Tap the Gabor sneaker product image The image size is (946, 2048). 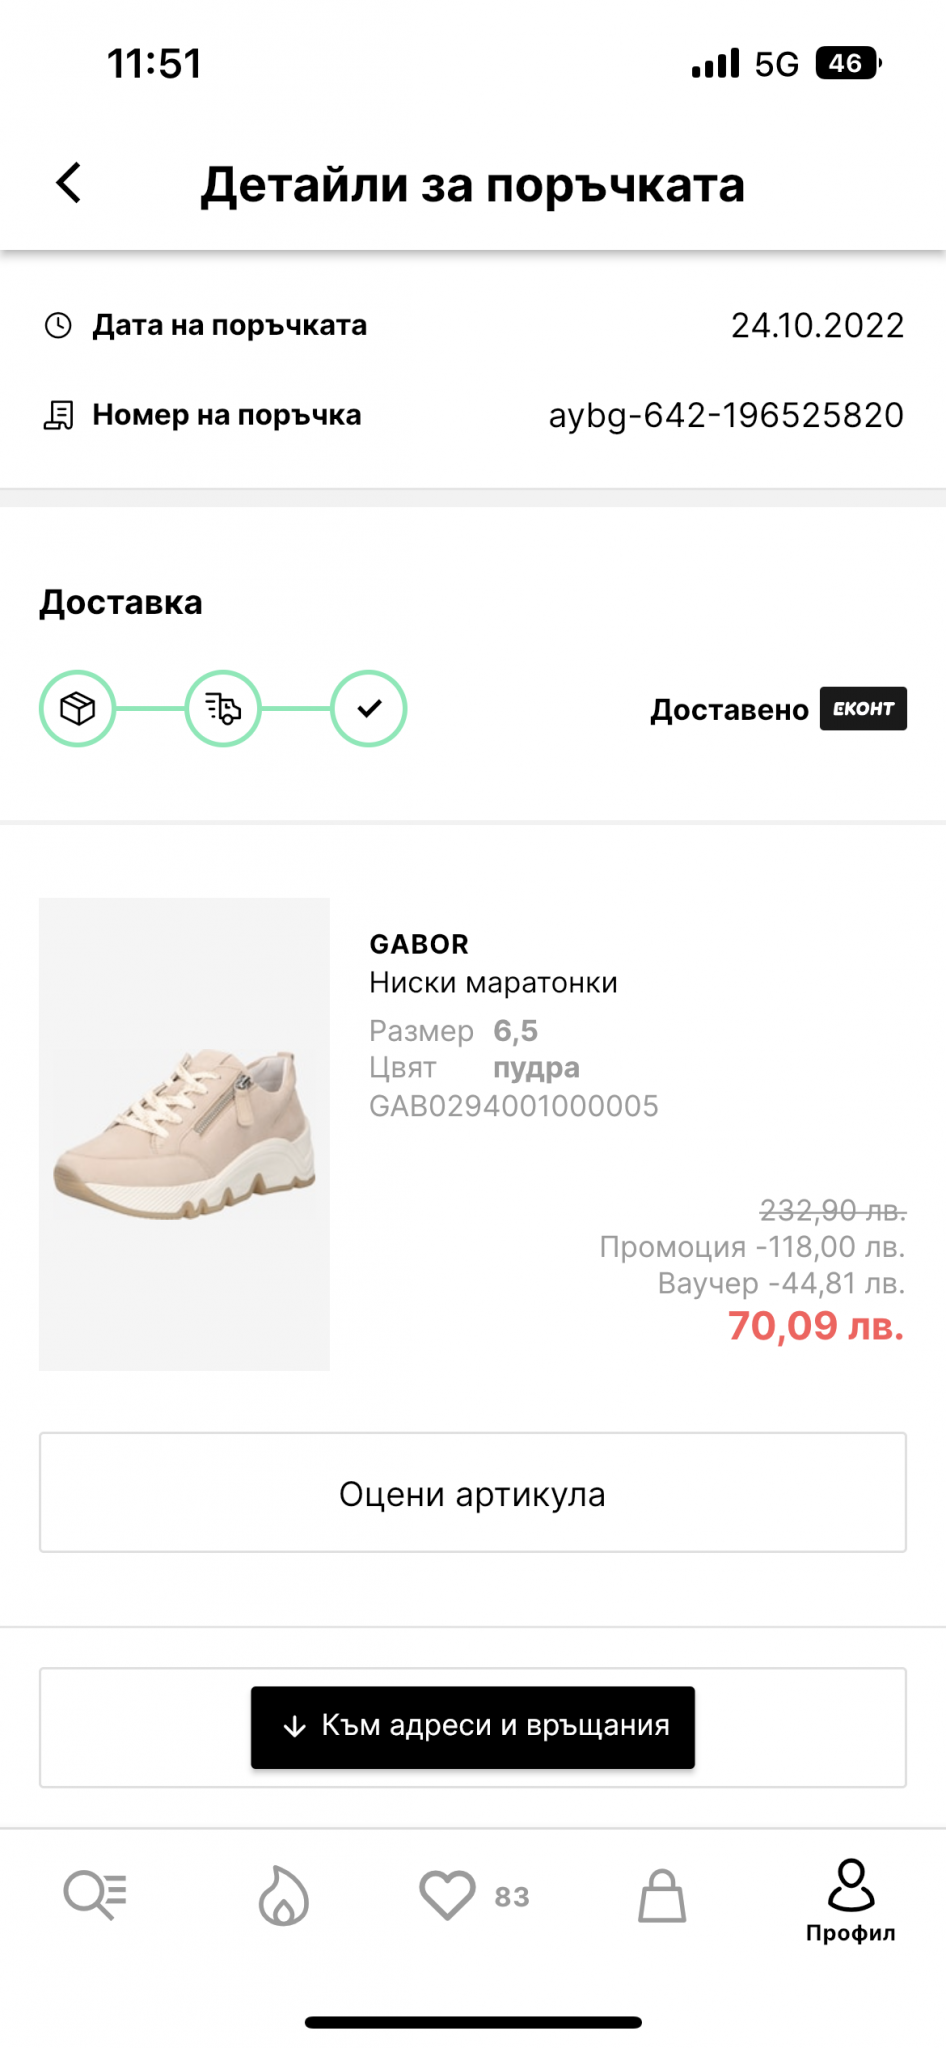[x=184, y=1133]
